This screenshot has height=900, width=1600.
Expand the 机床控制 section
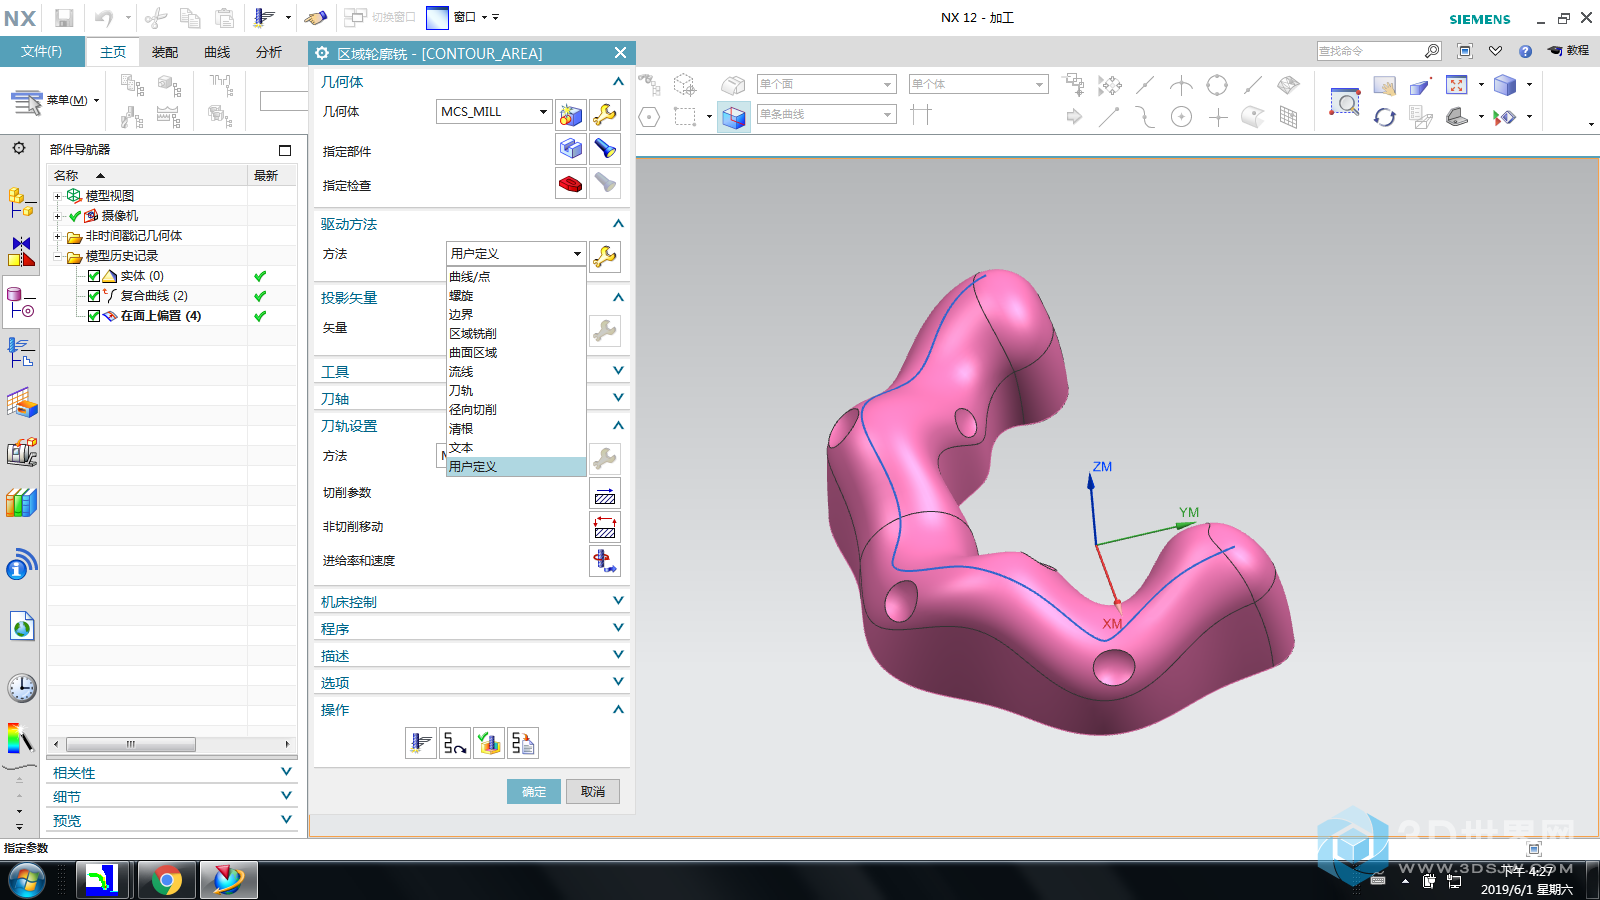point(618,601)
